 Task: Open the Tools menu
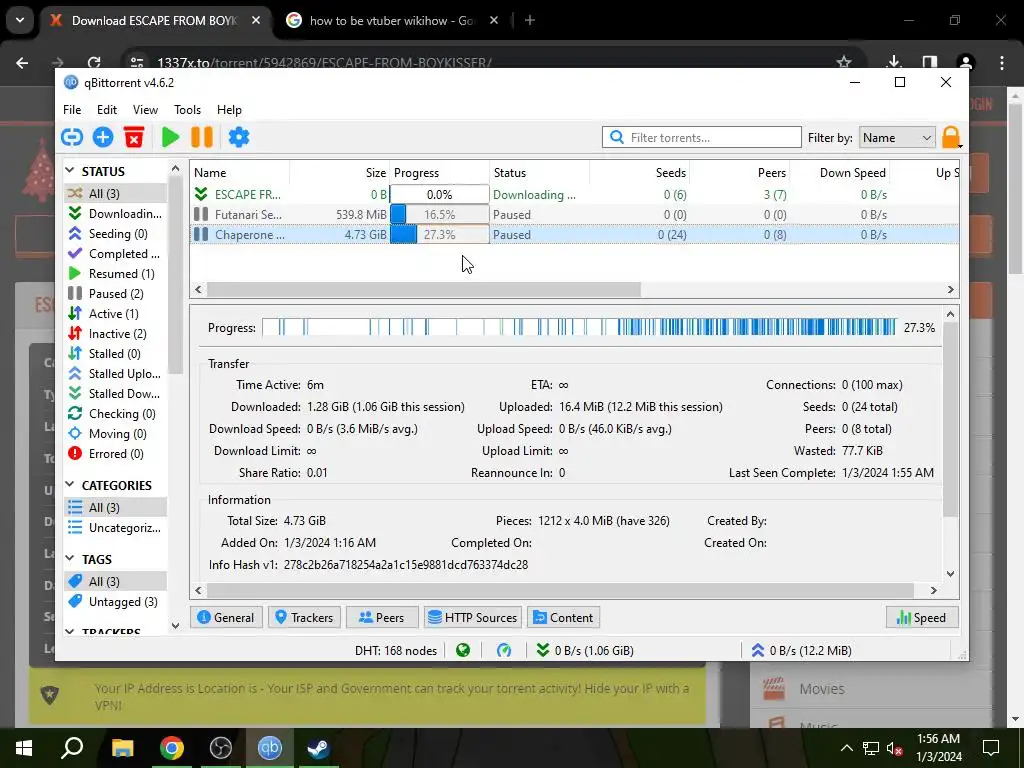[187, 110]
